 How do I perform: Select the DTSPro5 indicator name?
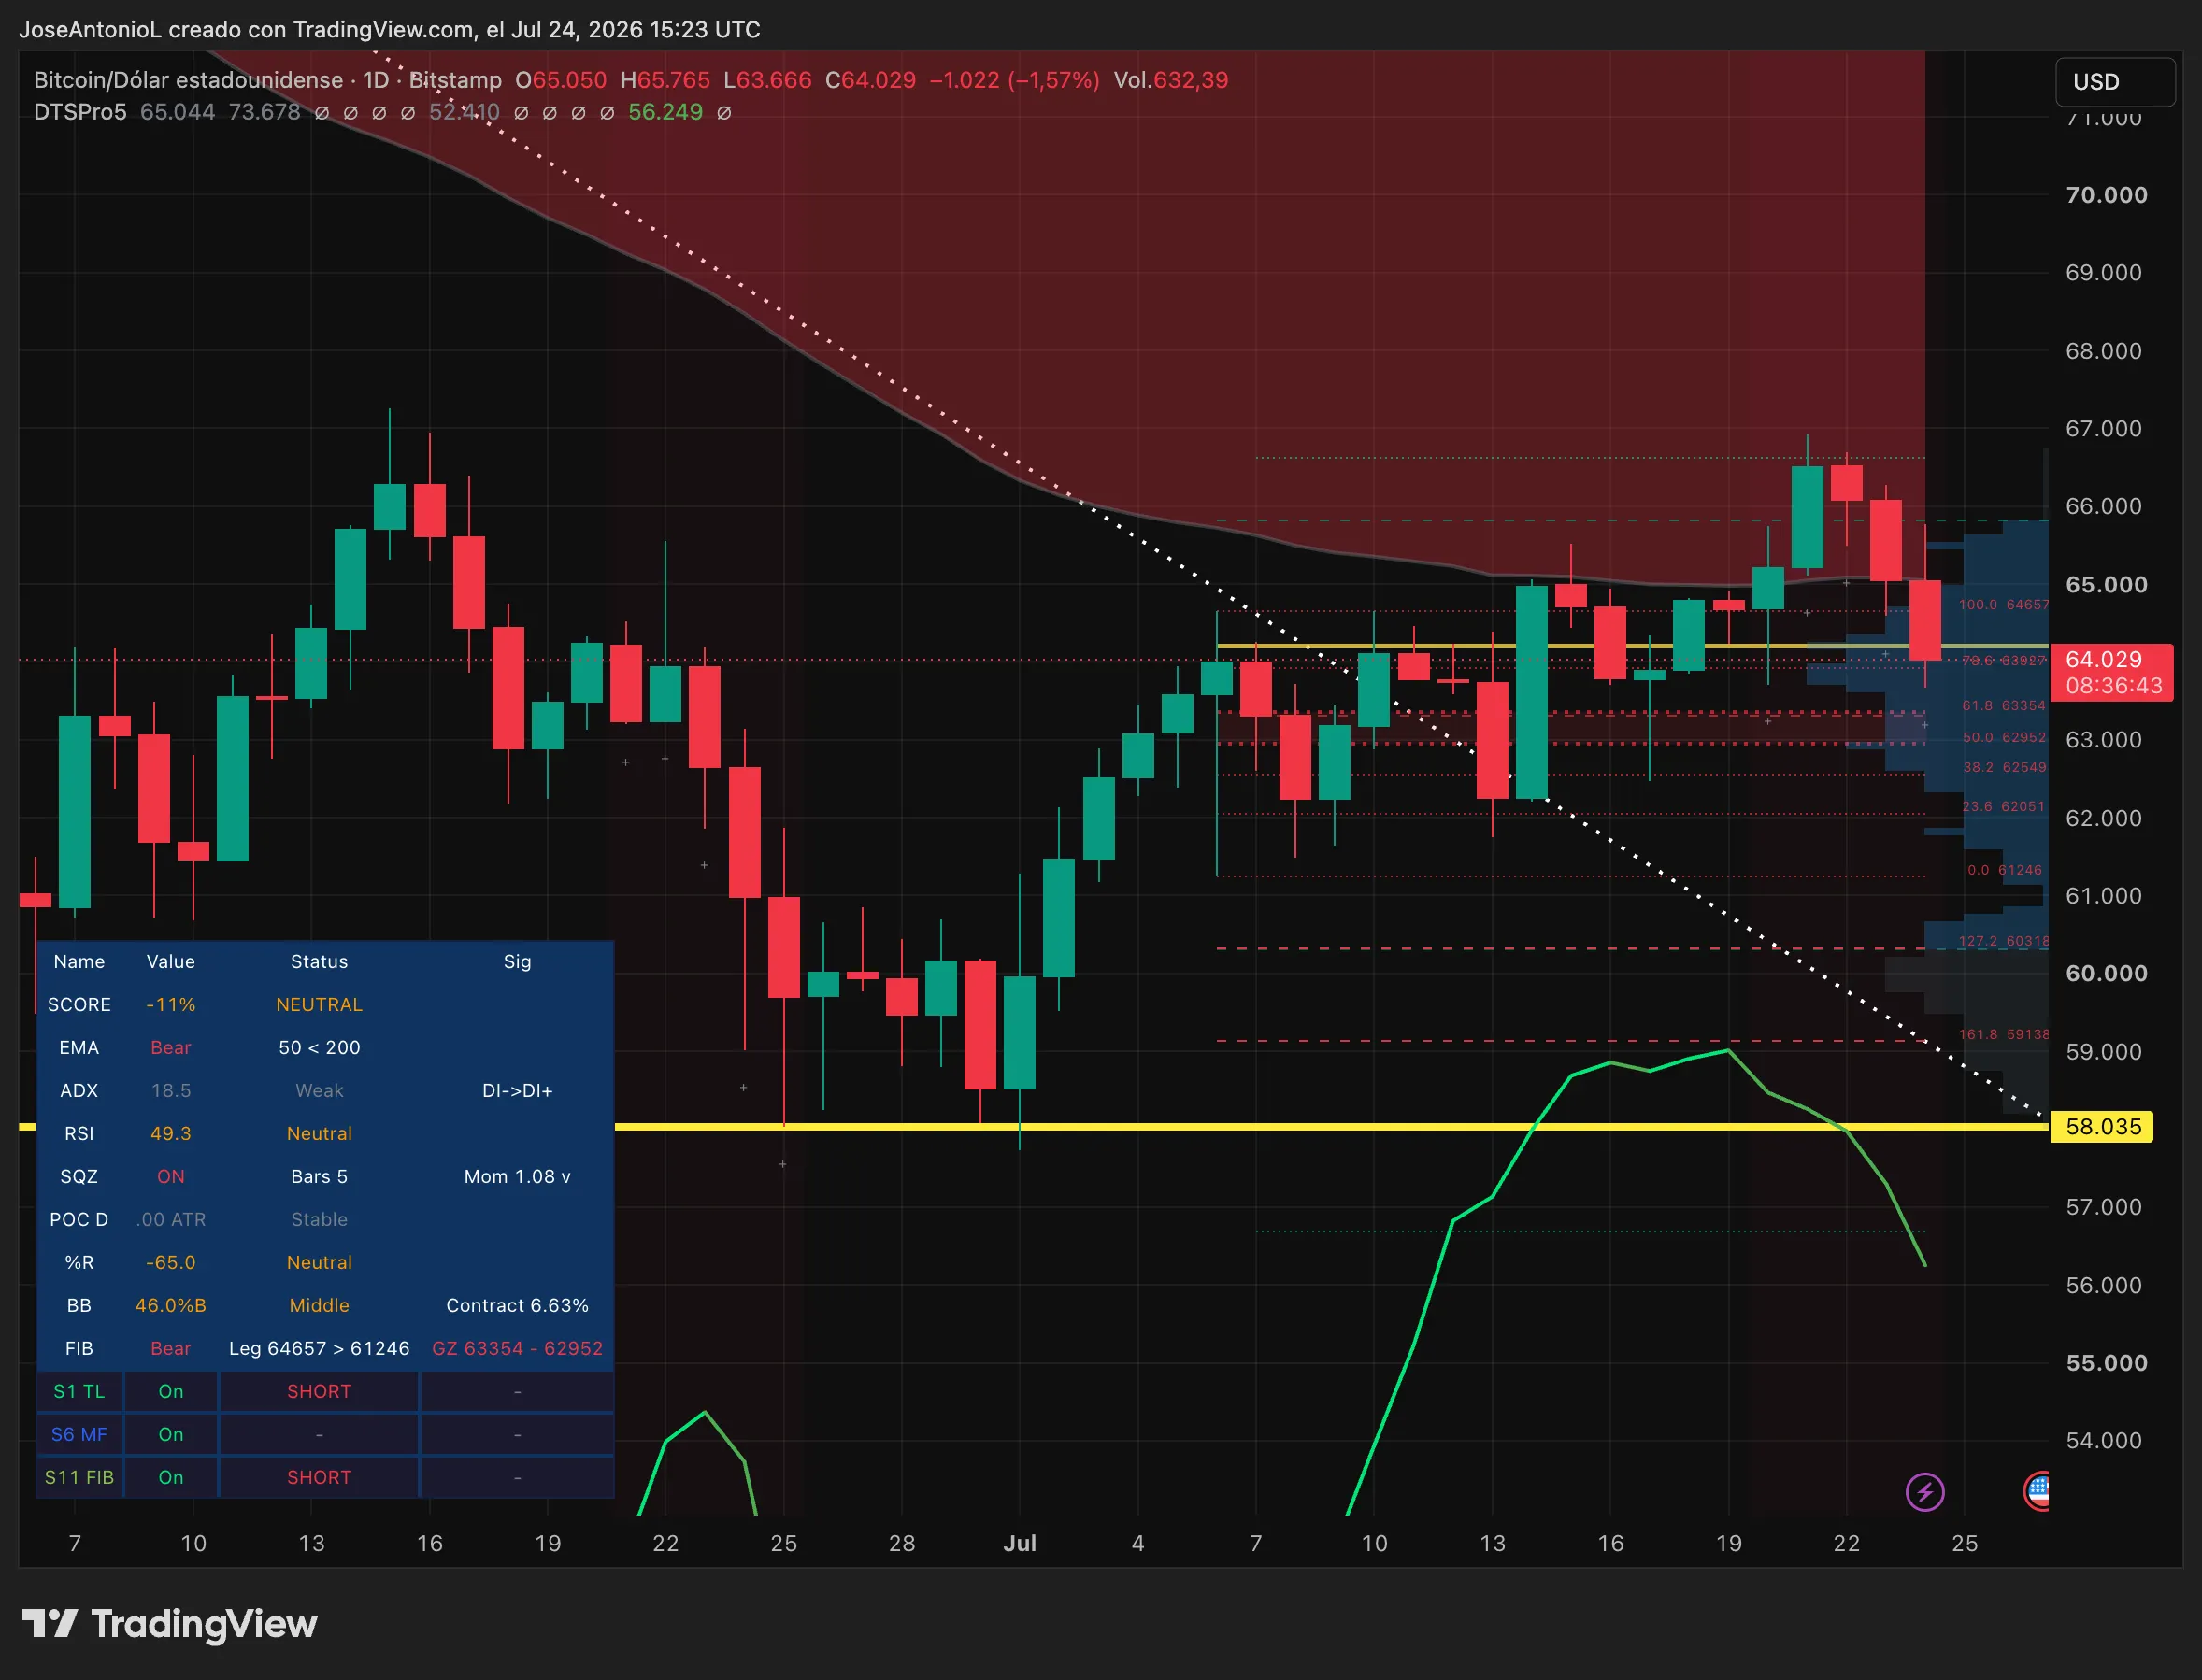coord(80,112)
